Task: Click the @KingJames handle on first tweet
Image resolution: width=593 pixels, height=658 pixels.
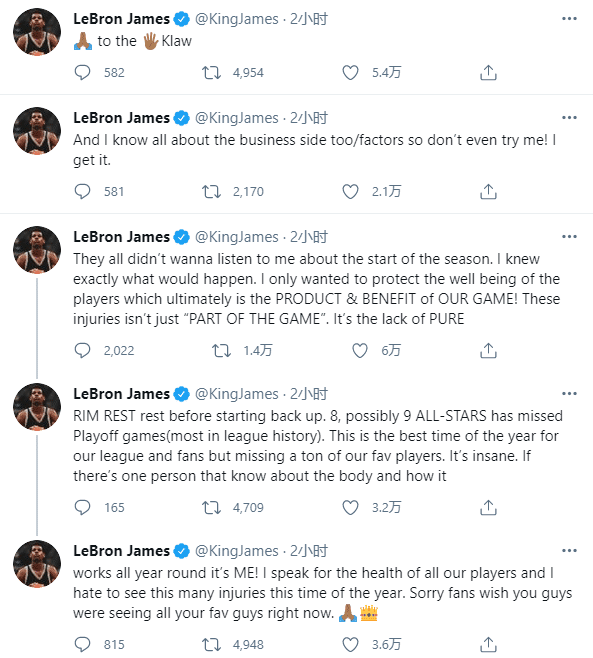Action: pos(237,19)
